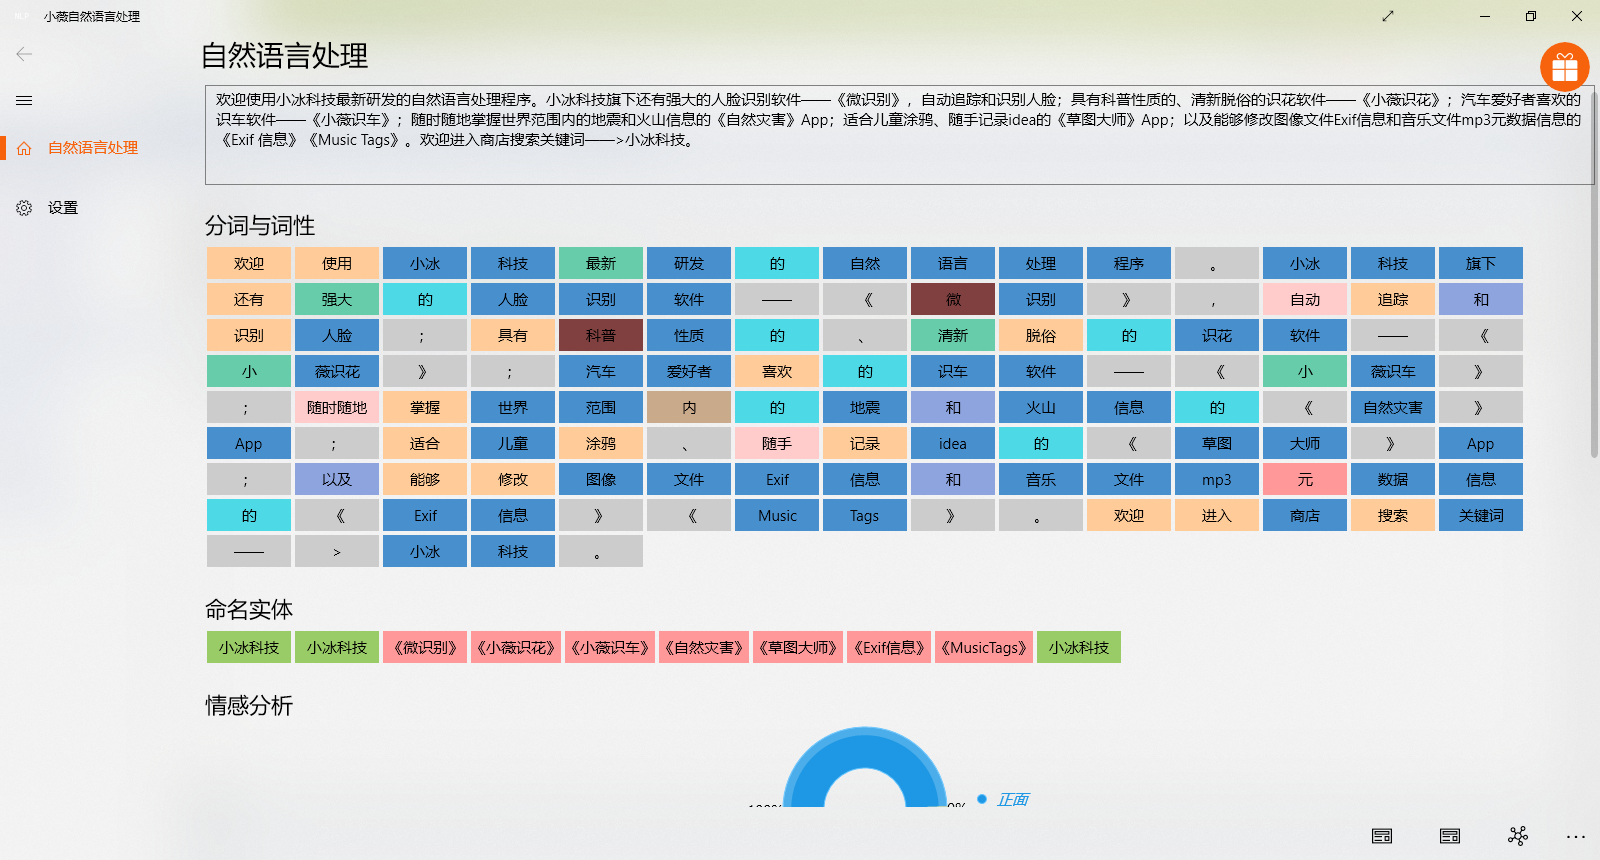Click the 自然灾害 word tile
The height and width of the screenshot is (860, 1600).
(x=1393, y=407)
